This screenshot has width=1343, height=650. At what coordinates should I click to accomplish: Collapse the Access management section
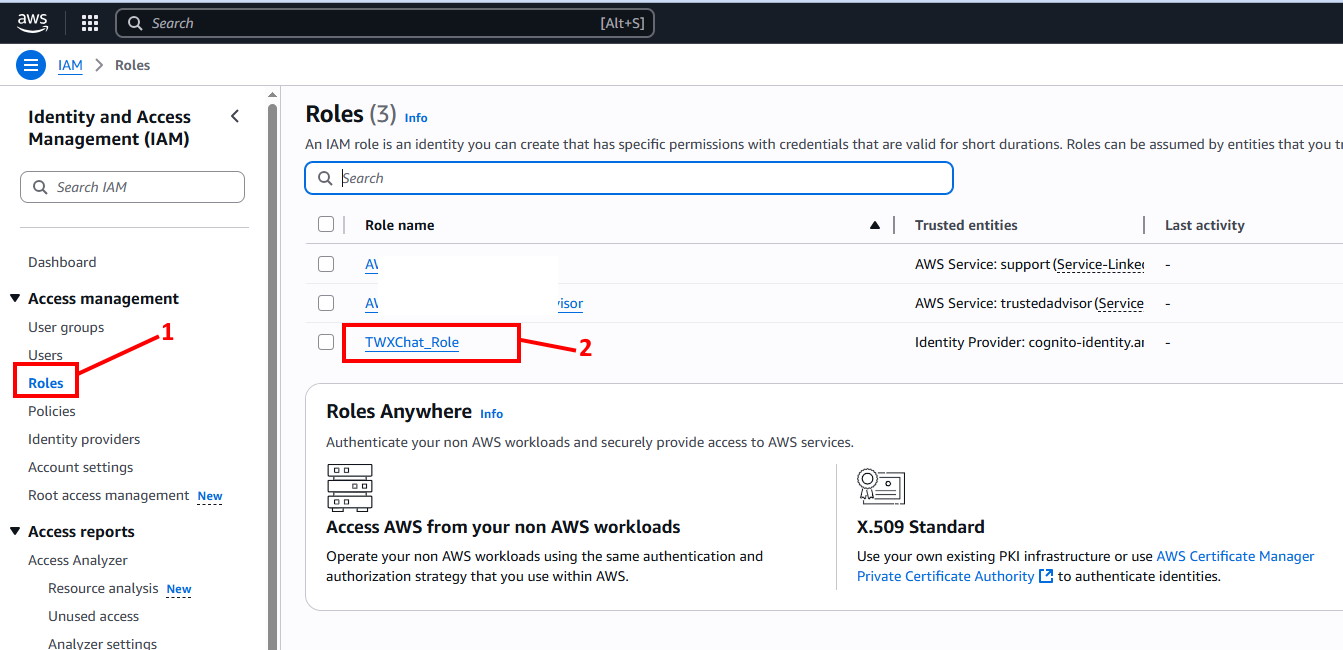(15, 299)
